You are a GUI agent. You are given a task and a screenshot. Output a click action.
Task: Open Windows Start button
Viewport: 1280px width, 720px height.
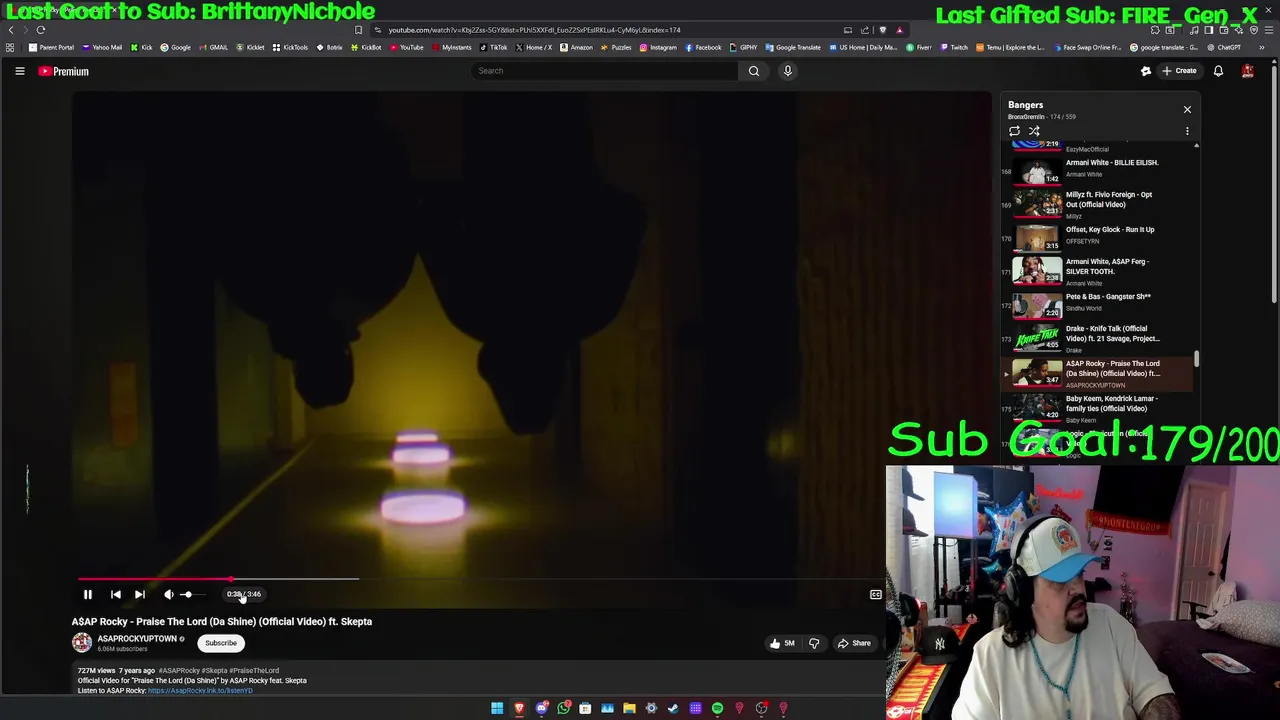coord(497,708)
